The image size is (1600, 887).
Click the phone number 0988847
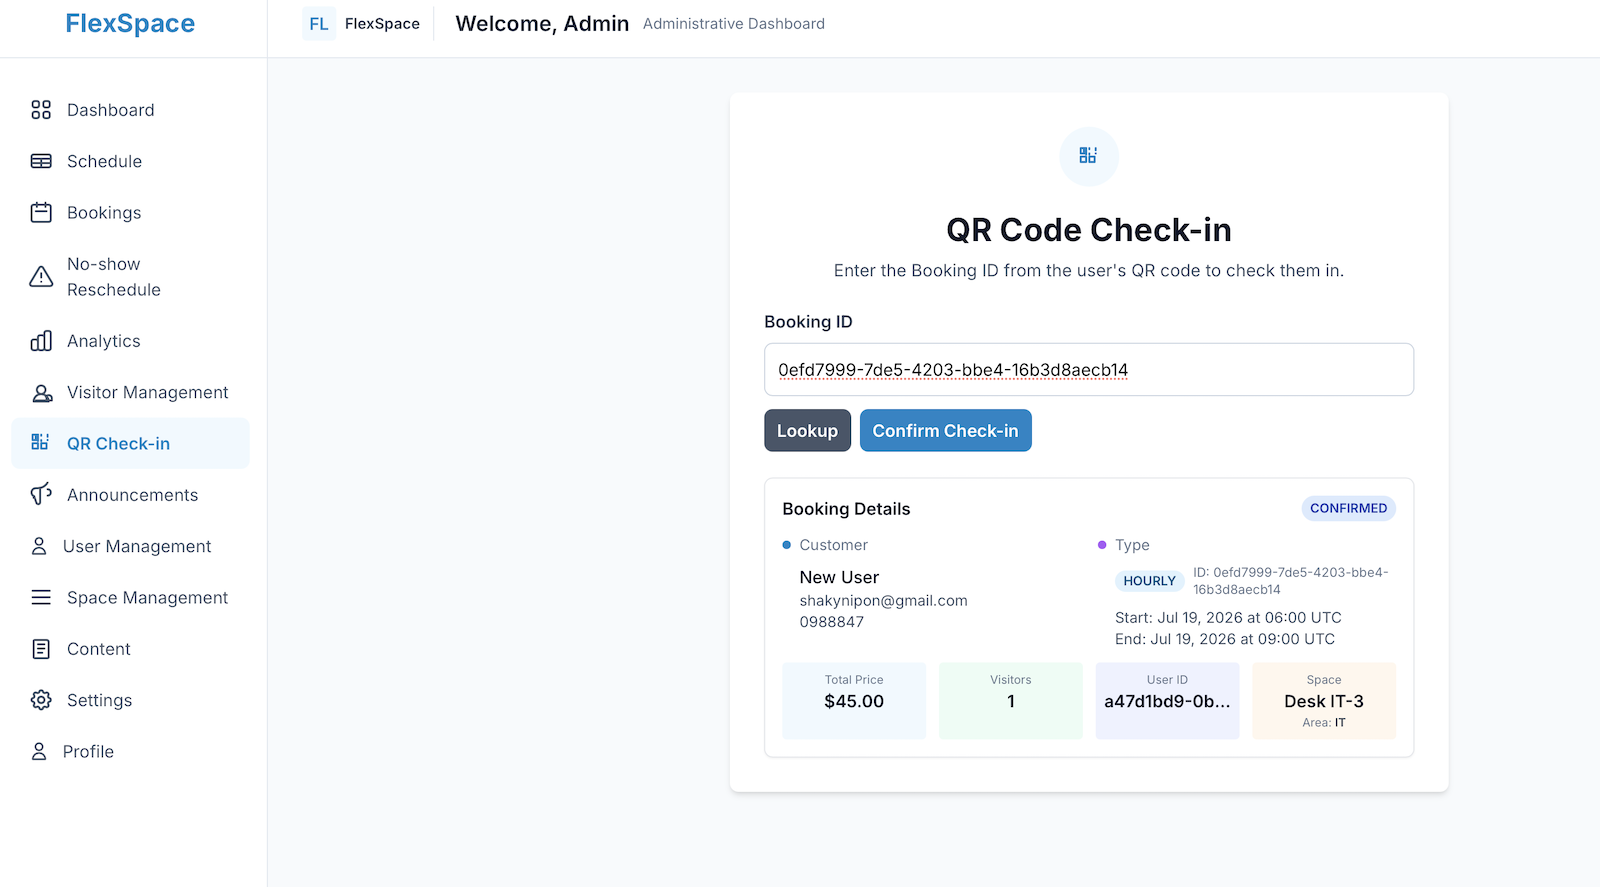tap(831, 622)
